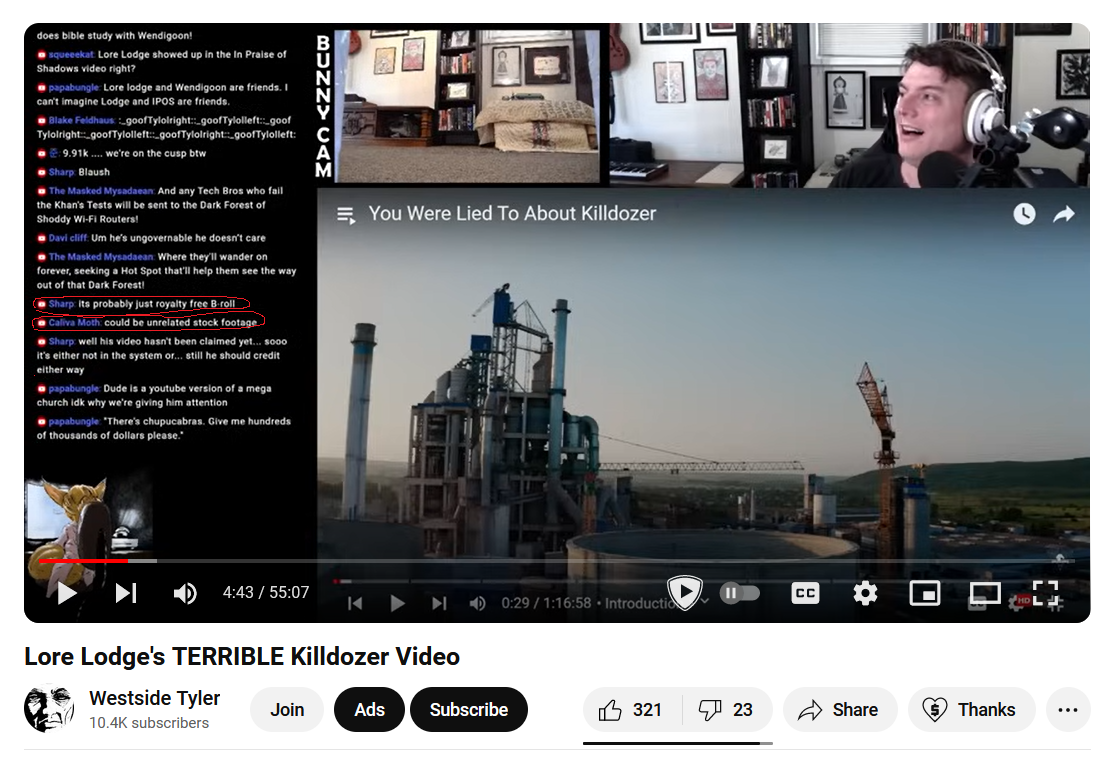Click Sharp's "video hasn't been claimed yet" message
Image resolution: width=1117 pixels, height=763 pixels.
tap(162, 355)
